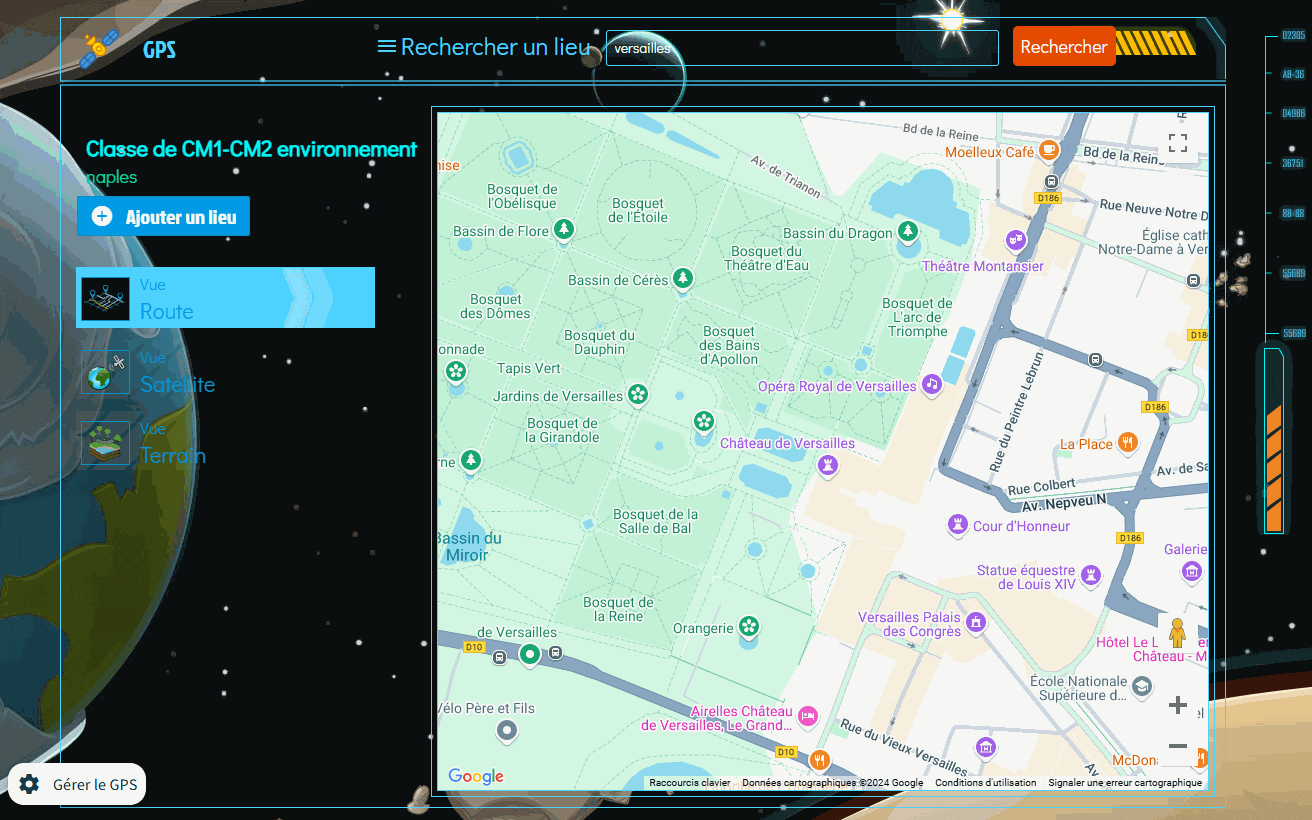Select the Château de Versailles marker
The height and width of the screenshot is (820, 1312).
(x=828, y=465)
